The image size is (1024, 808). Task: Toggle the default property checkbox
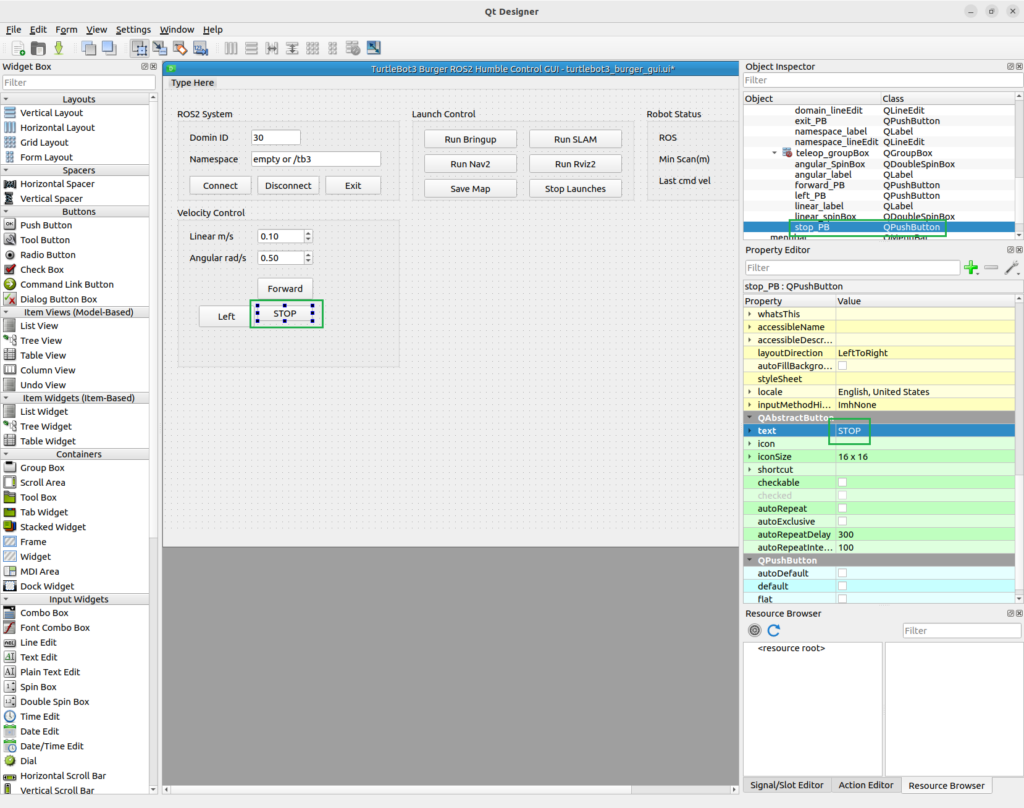pos(842,586)
